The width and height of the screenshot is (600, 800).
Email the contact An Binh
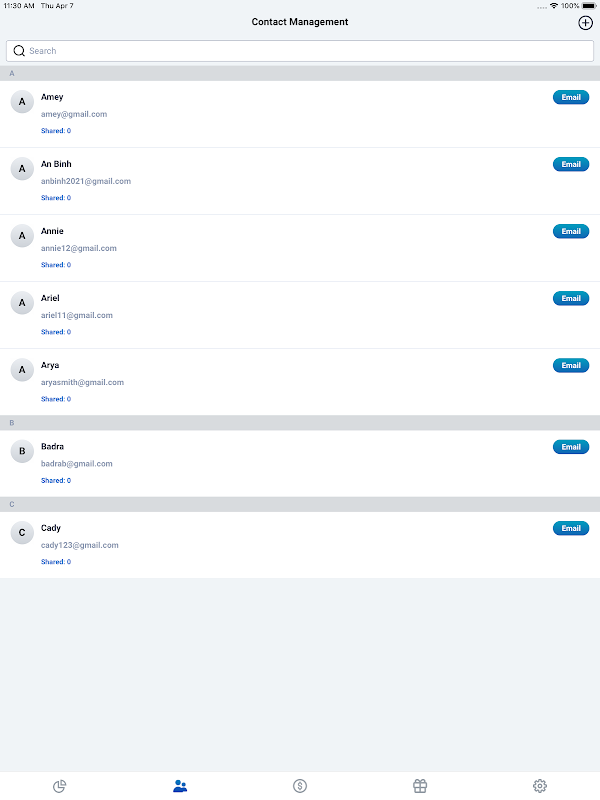571,164
